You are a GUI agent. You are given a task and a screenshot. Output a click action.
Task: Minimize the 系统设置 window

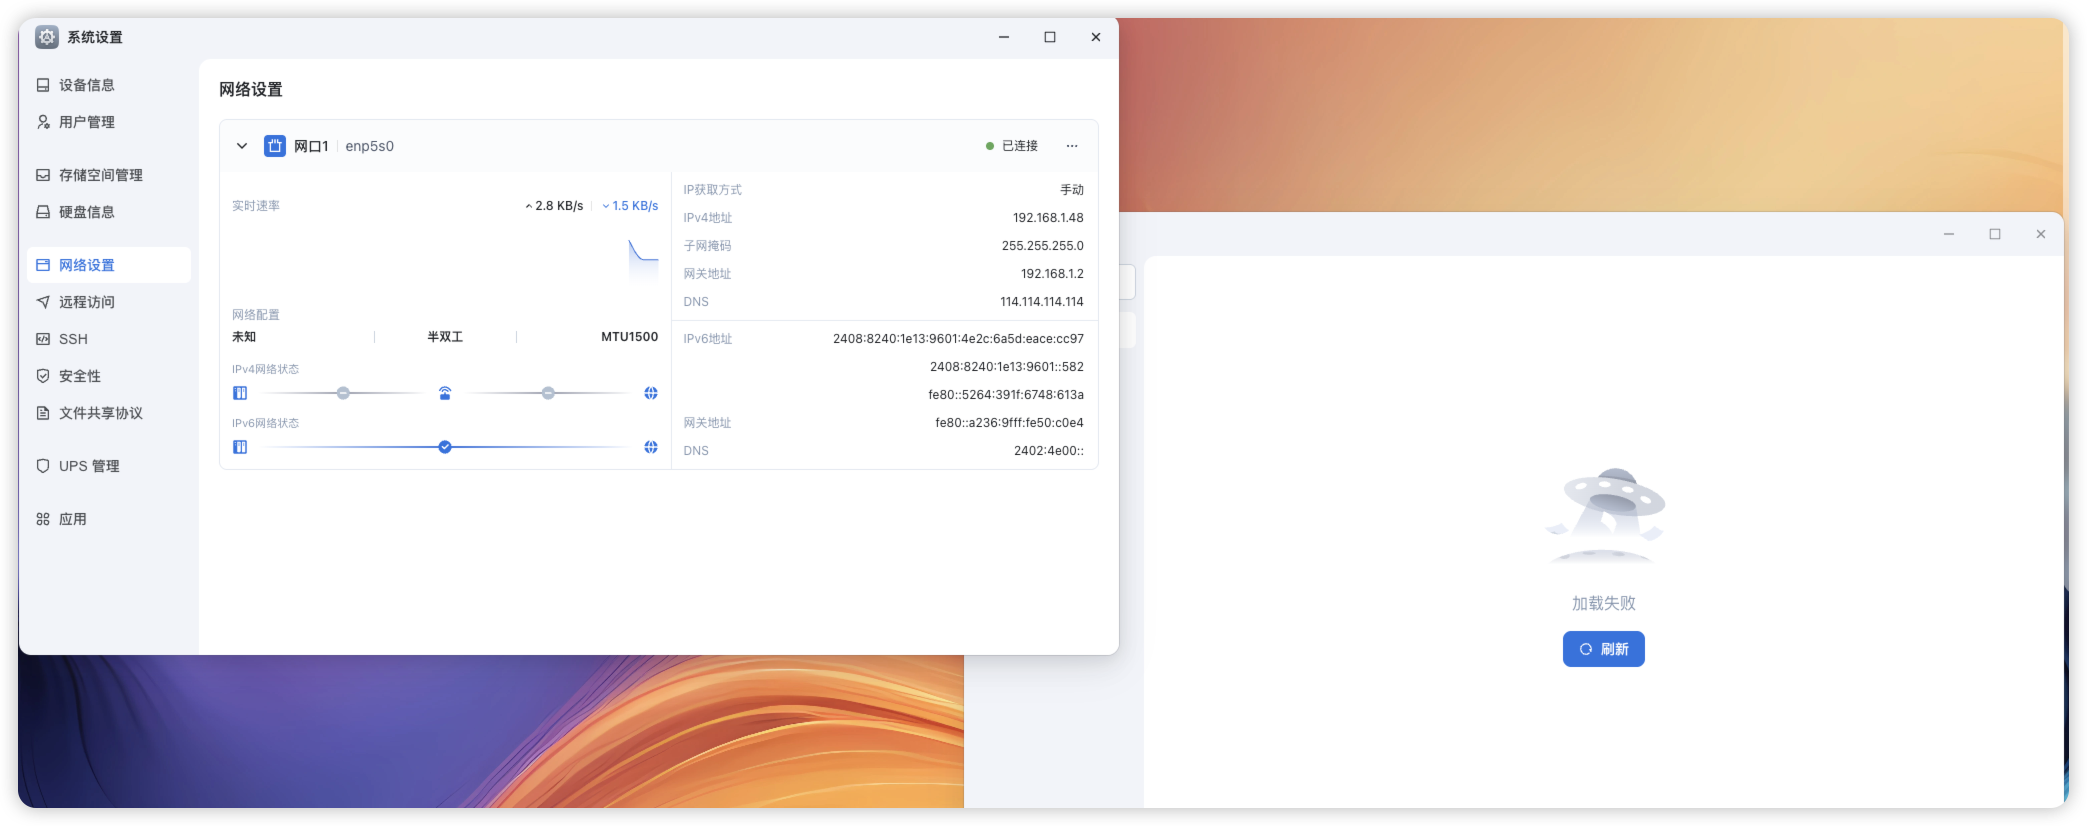click(1004, 37)
